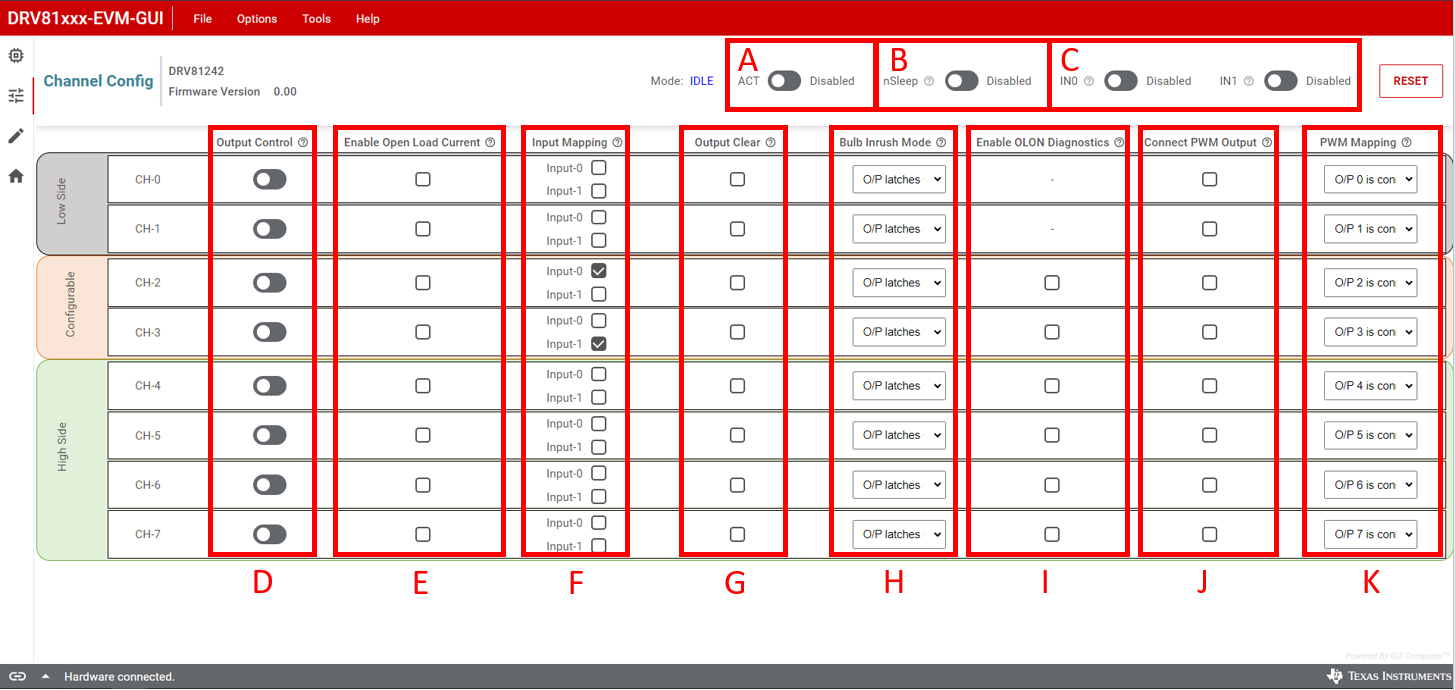Expand the status bar log panel chevron
The image size is (1455, 690).
[44, 677]
